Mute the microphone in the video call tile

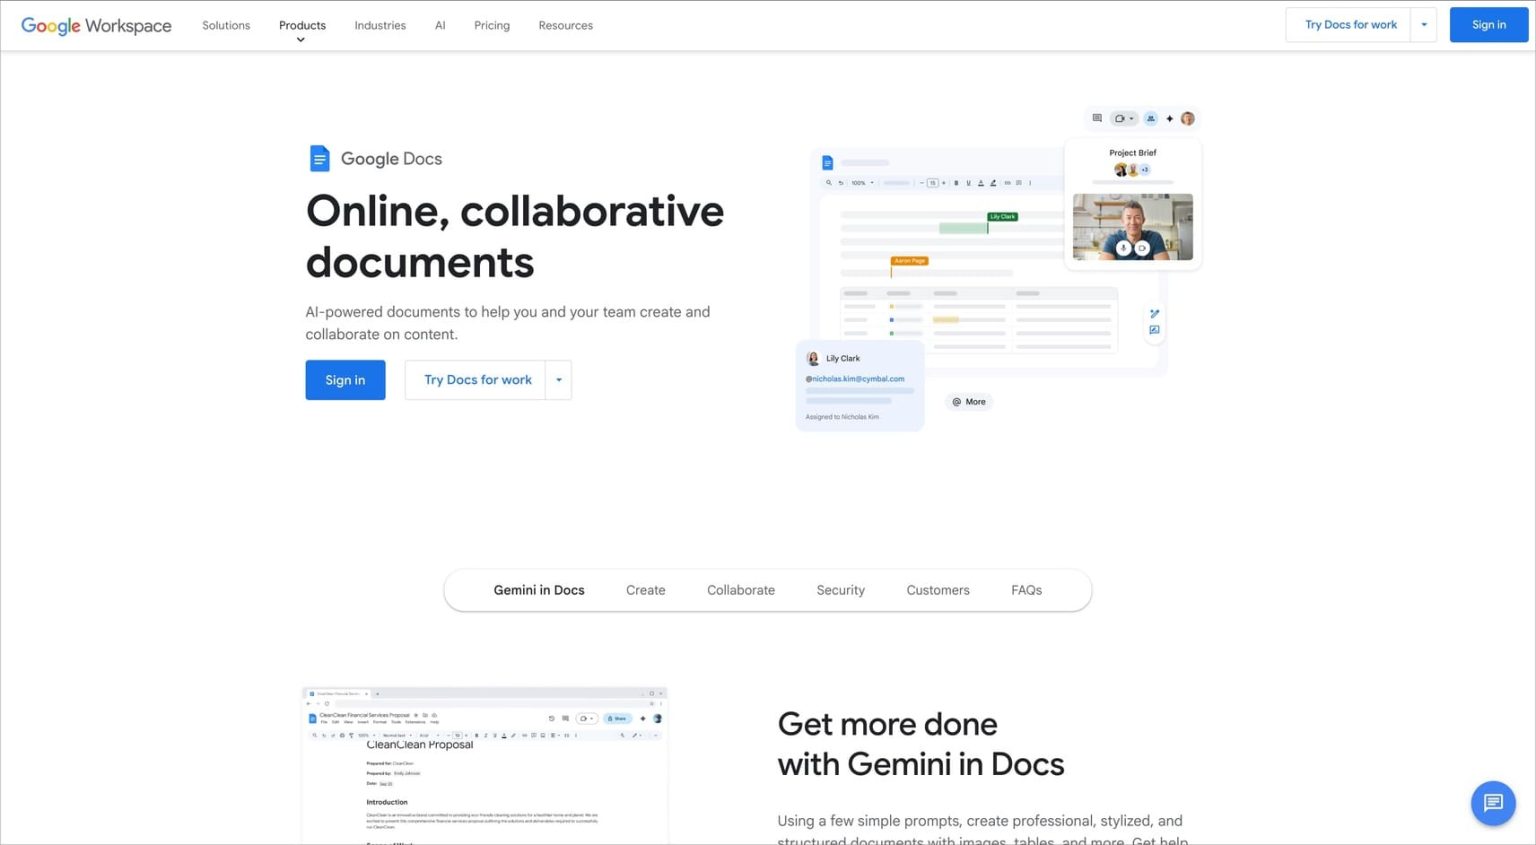(x=1123, y=248)
